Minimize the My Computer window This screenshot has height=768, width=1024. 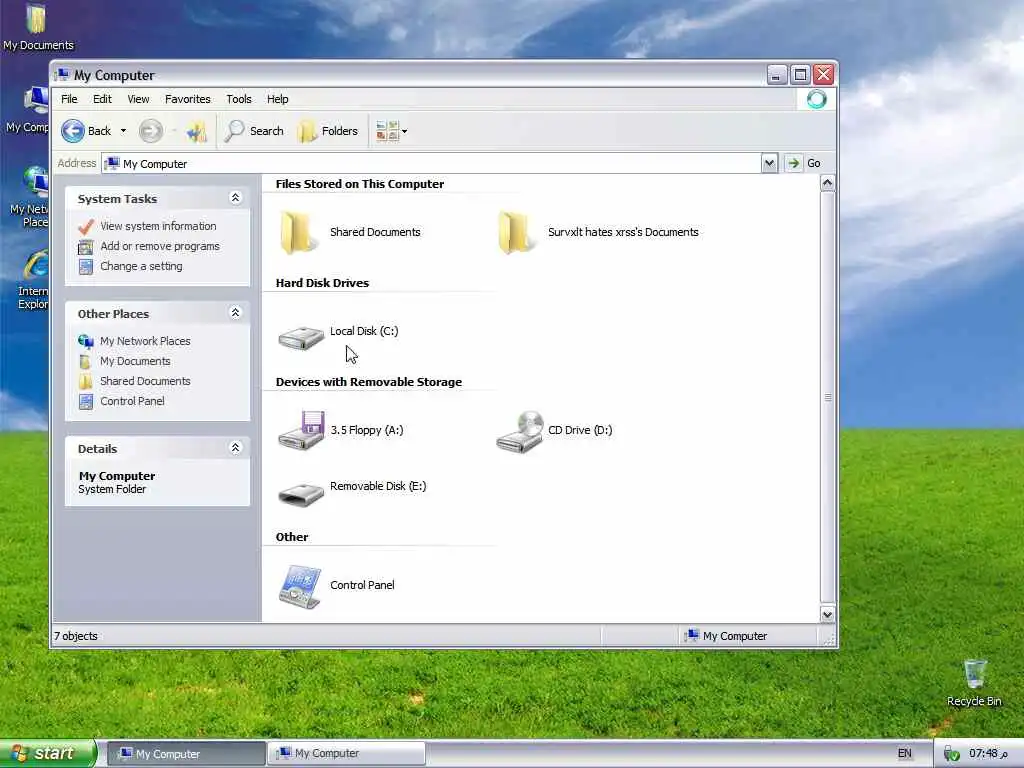776,75
